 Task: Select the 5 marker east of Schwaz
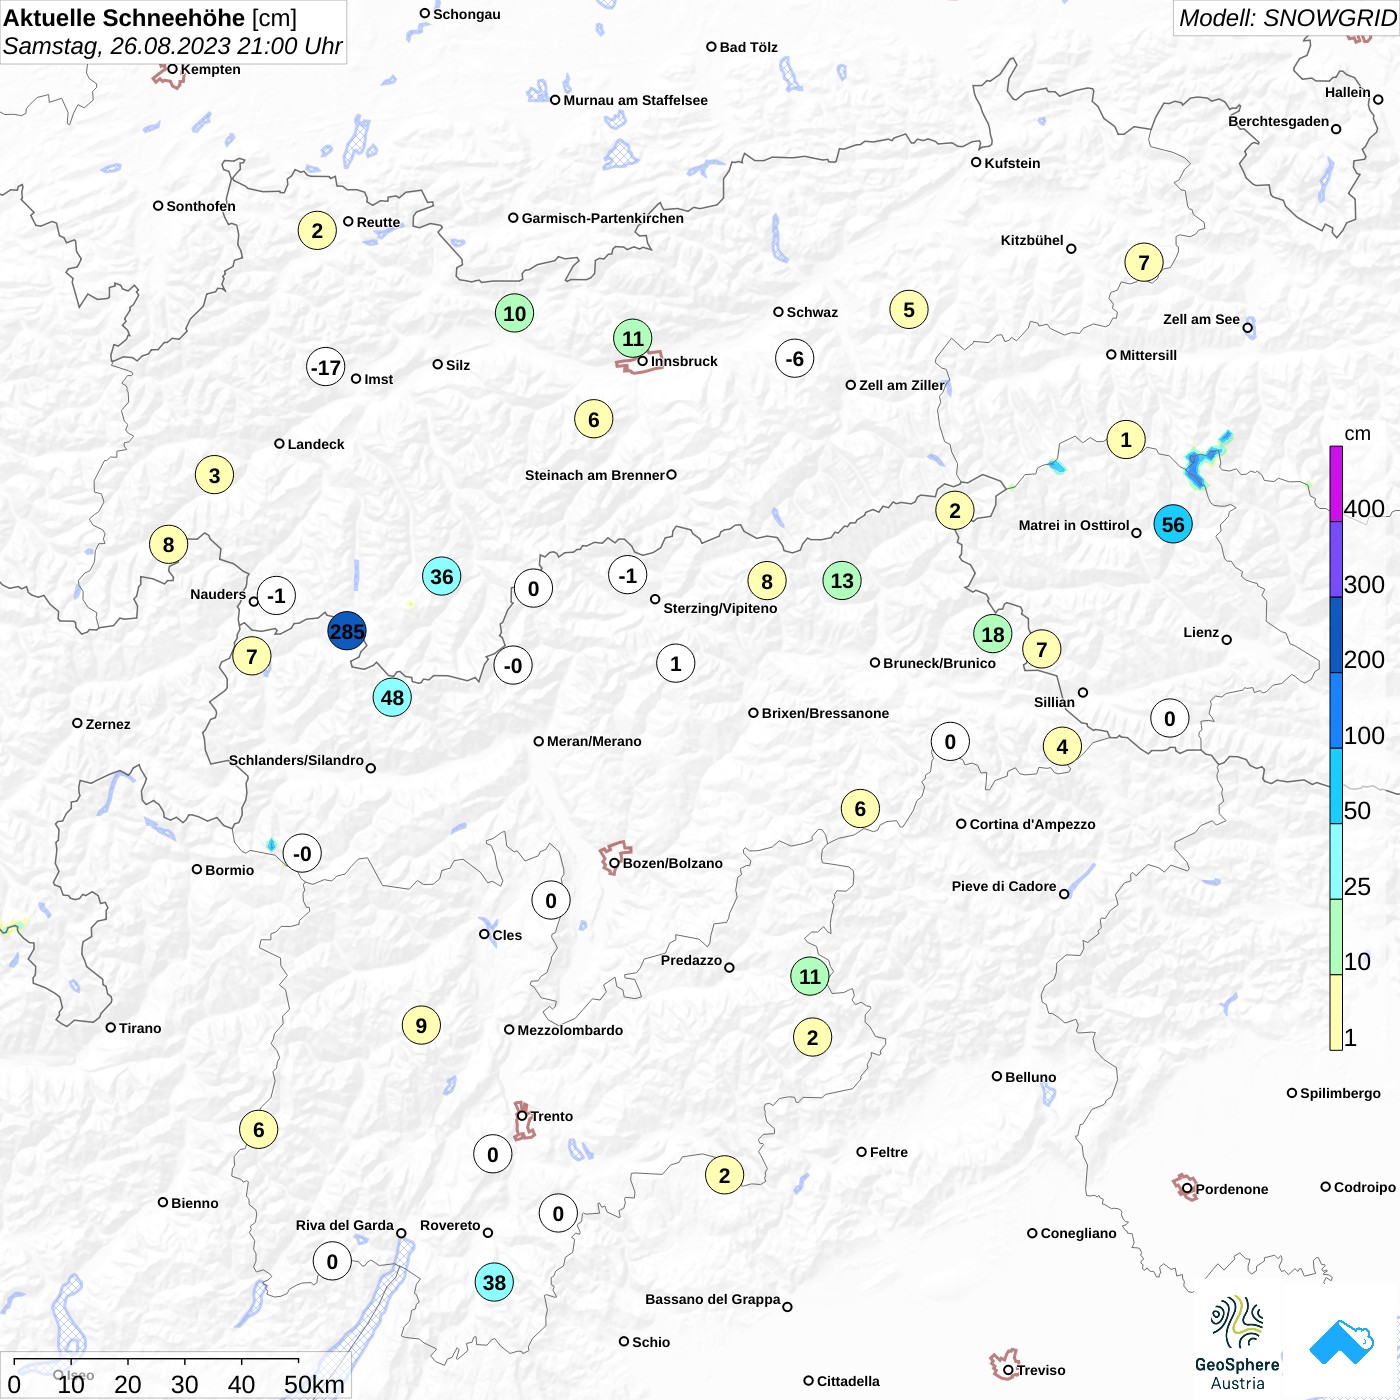coord(909,309)
